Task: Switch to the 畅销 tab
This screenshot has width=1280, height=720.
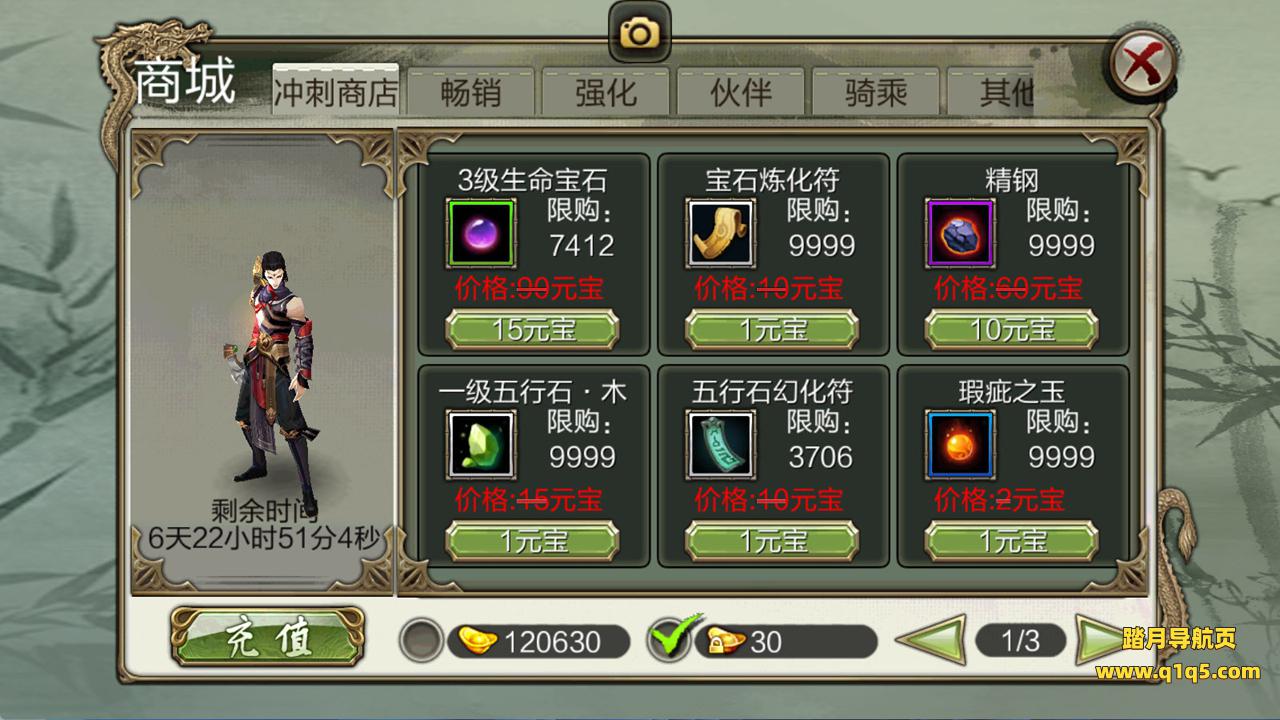Action: (471, 93)
